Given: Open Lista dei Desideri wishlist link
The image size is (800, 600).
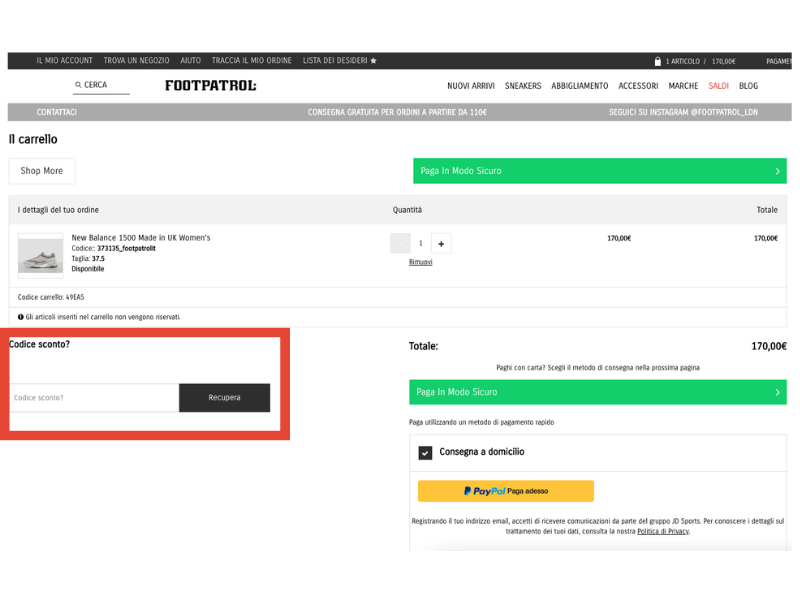Looking at the screenshot, I should (339, 61).
